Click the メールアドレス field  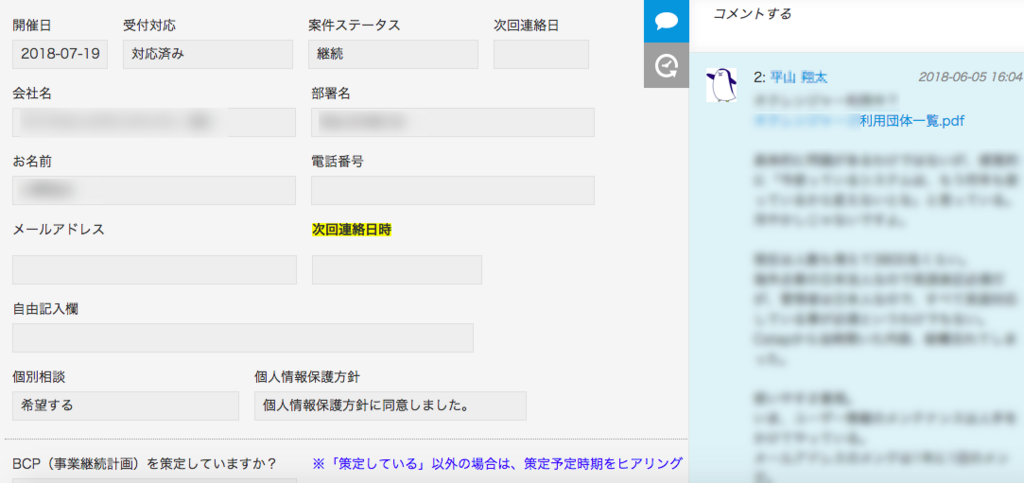coord(154,270)
